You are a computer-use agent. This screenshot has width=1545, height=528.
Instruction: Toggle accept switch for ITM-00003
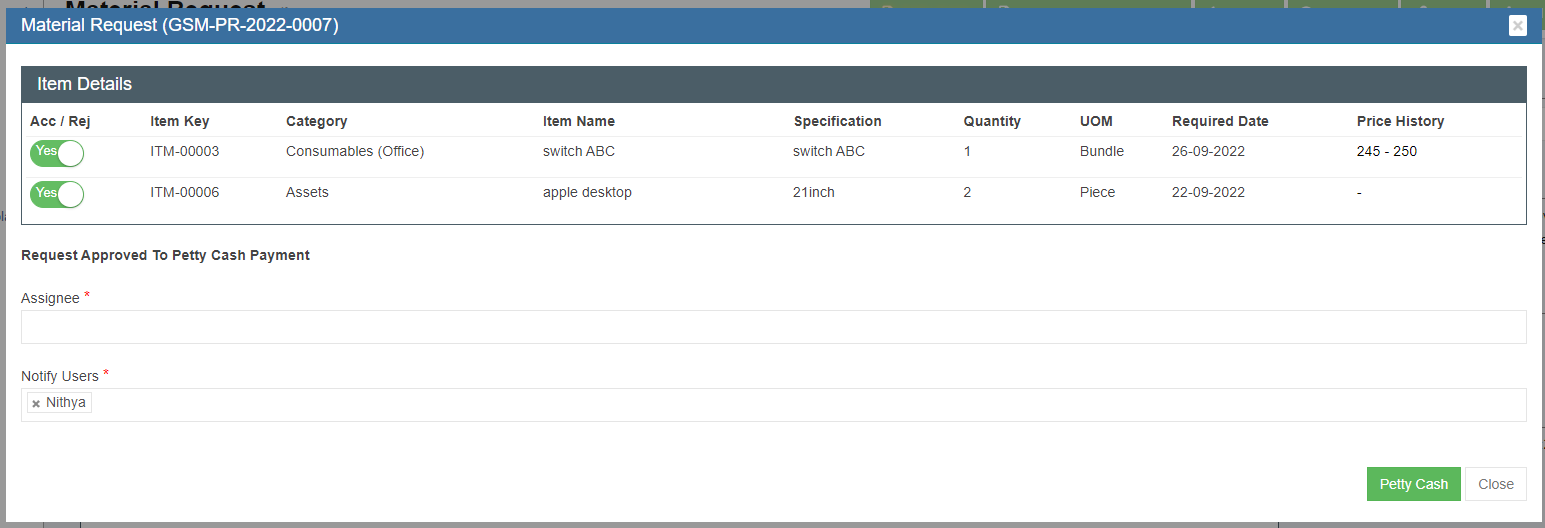coord(57,153)
